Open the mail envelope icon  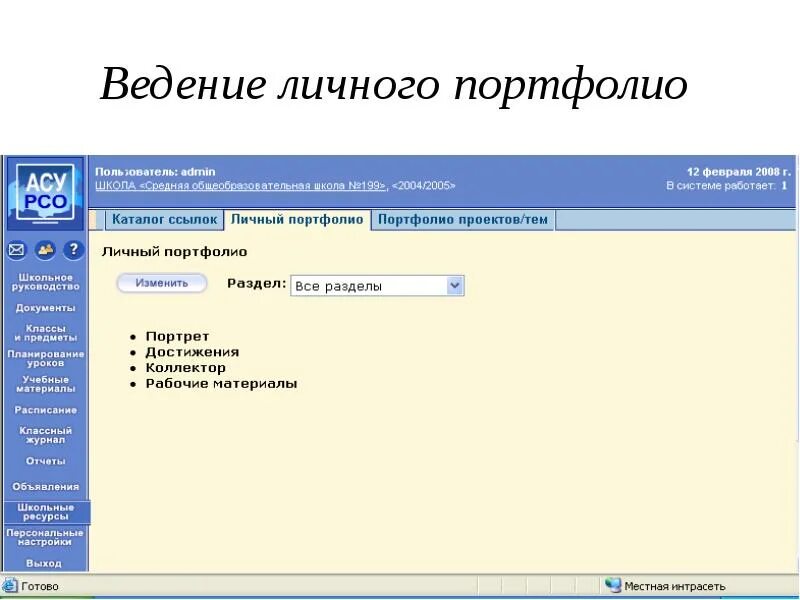[x=16, y=250]
